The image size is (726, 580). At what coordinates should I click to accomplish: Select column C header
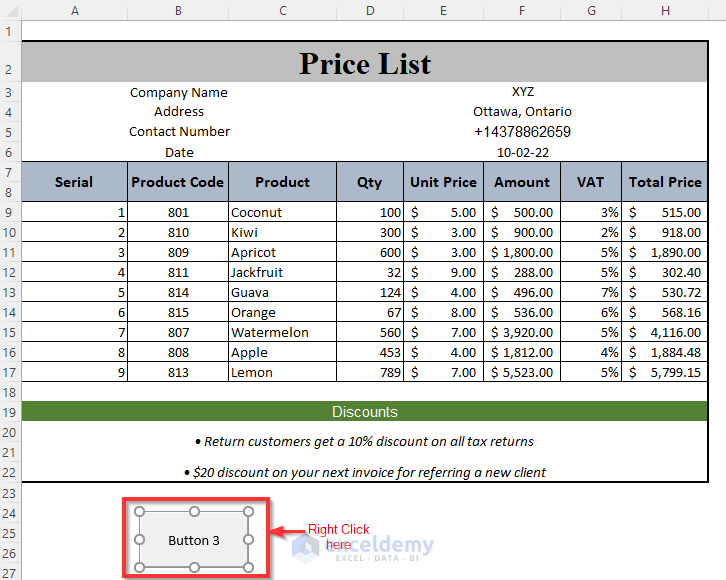pyautogui.click(x=283, y=10)
